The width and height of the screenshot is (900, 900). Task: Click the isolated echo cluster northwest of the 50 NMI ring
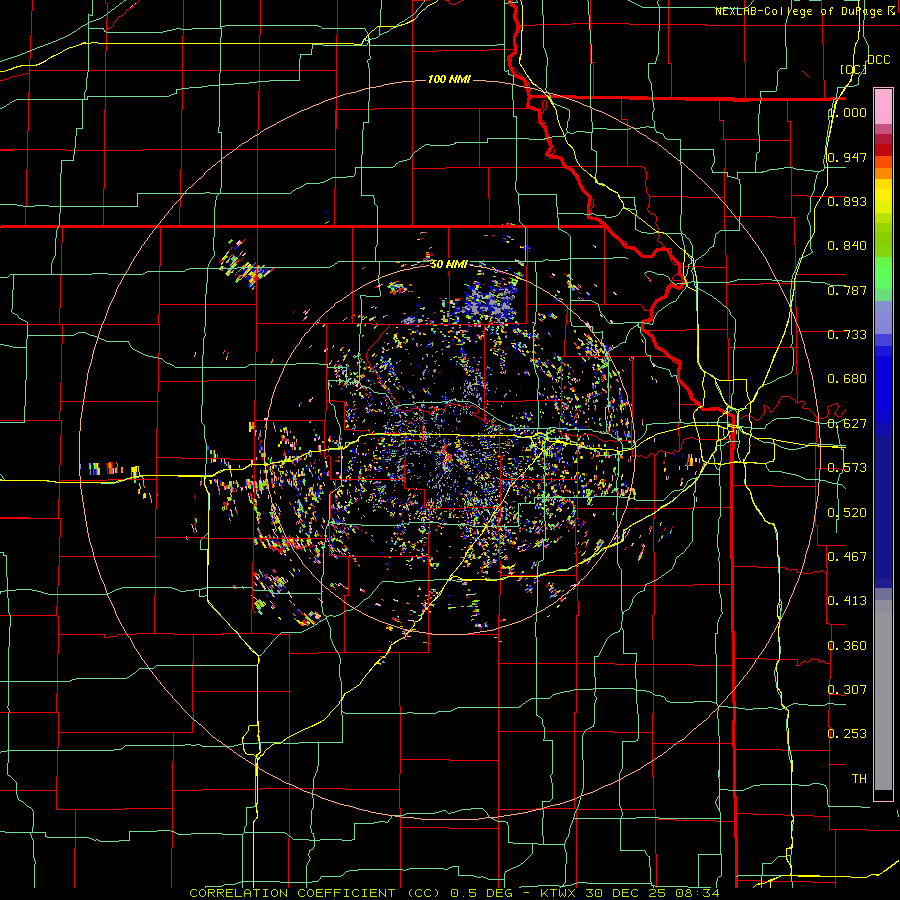tap(246, 266)
